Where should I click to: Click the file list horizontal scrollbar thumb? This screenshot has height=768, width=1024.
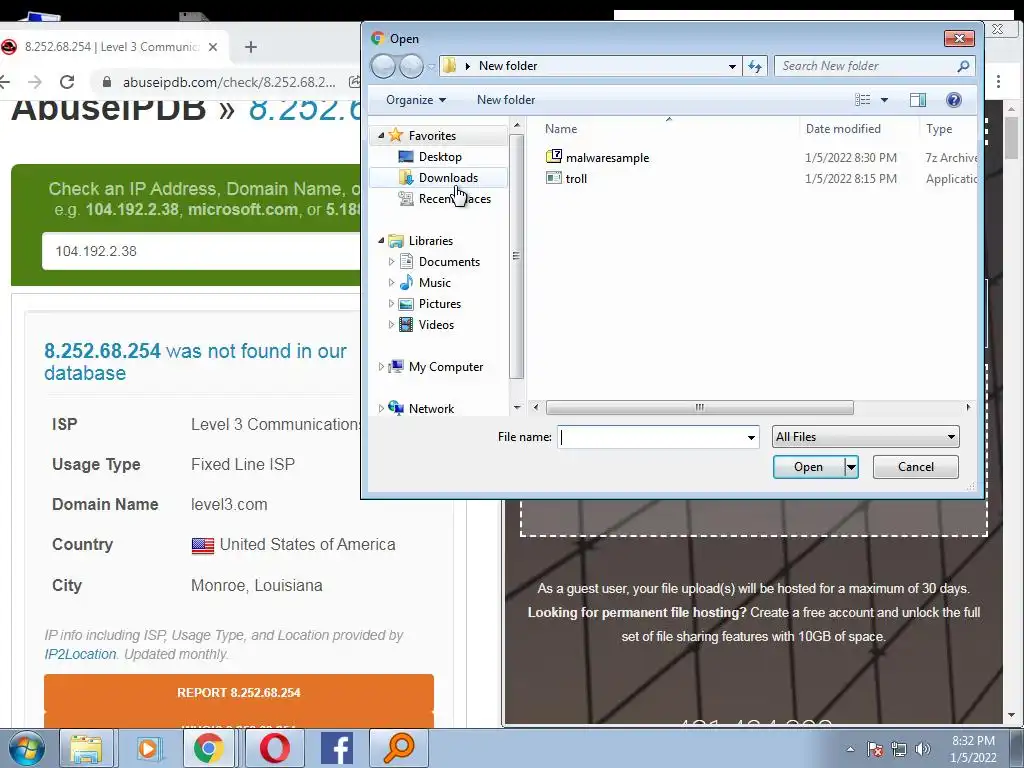699,408
